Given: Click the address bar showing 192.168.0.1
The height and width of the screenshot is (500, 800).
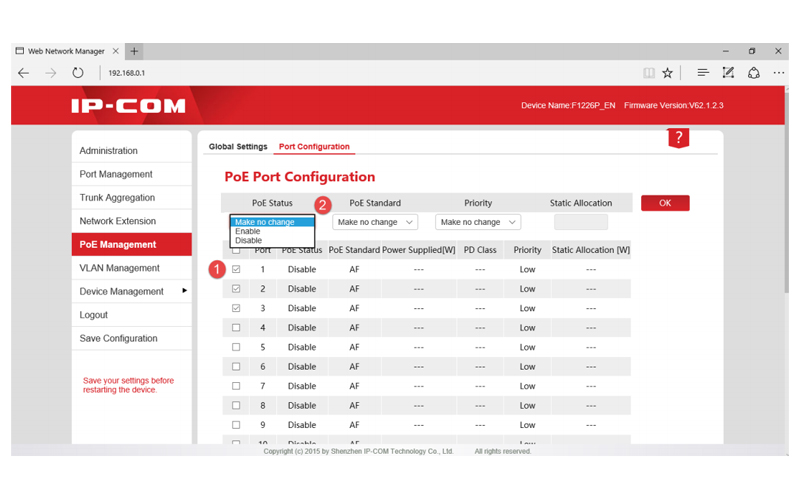Looking at the screenshot, I should (x=127, y=73).
